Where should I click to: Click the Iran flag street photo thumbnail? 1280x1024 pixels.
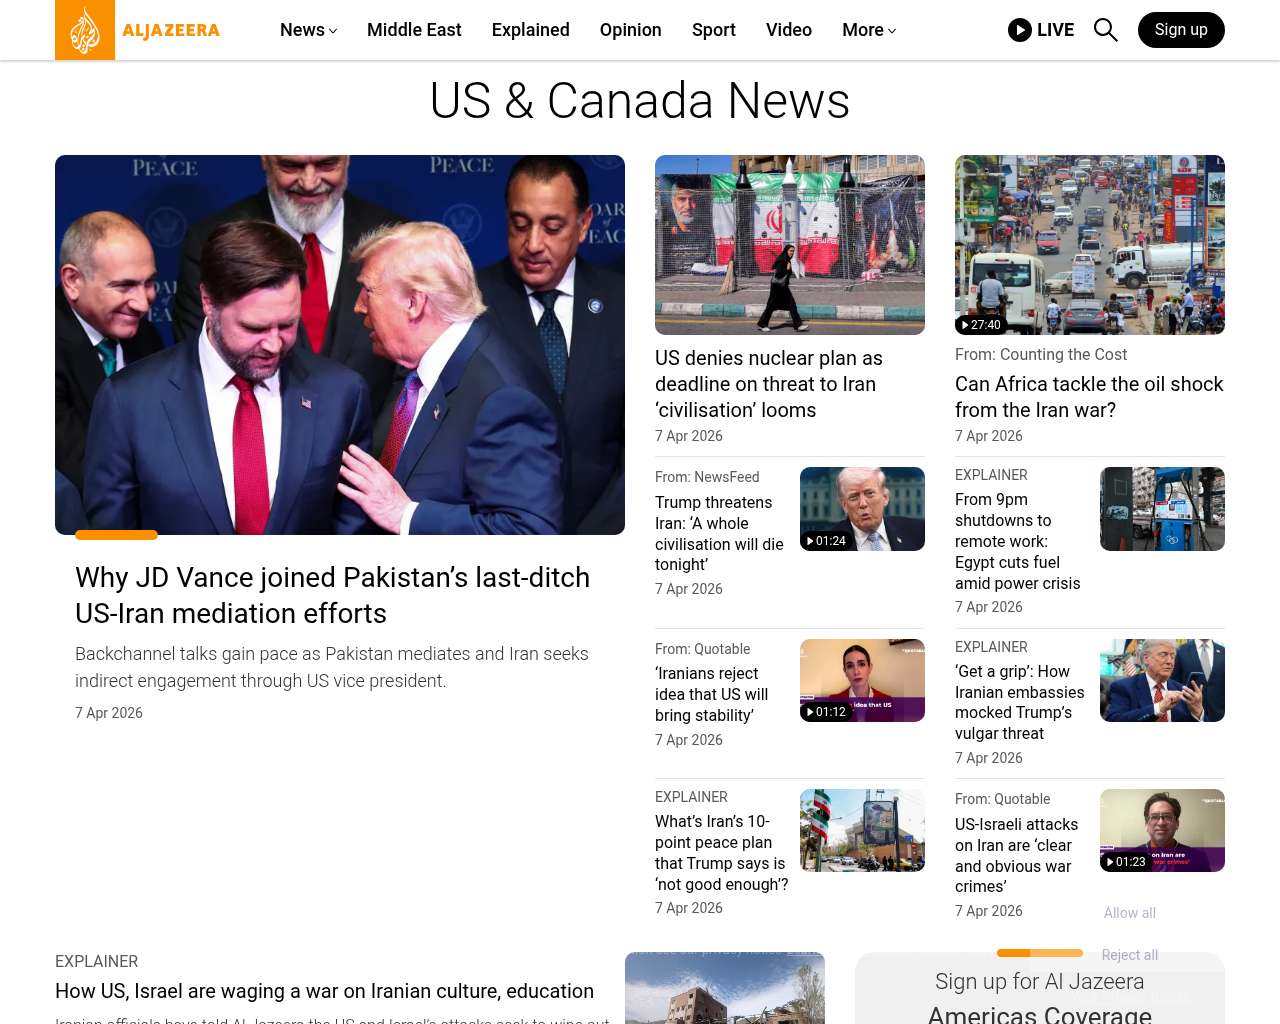point(790,245)
